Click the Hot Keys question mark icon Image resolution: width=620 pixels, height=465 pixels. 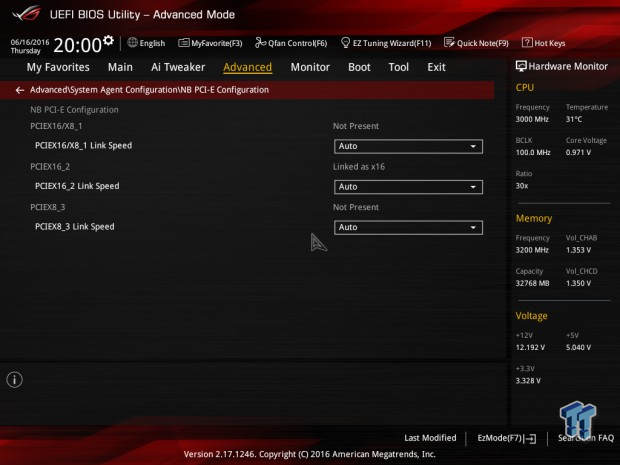click(527, 42)
